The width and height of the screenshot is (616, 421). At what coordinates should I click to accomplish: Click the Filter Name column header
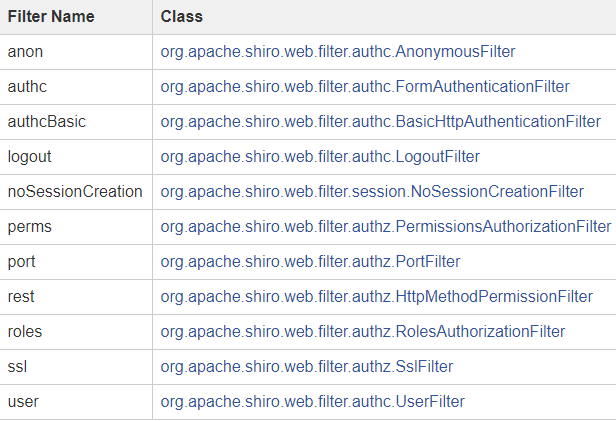point(52,17)
